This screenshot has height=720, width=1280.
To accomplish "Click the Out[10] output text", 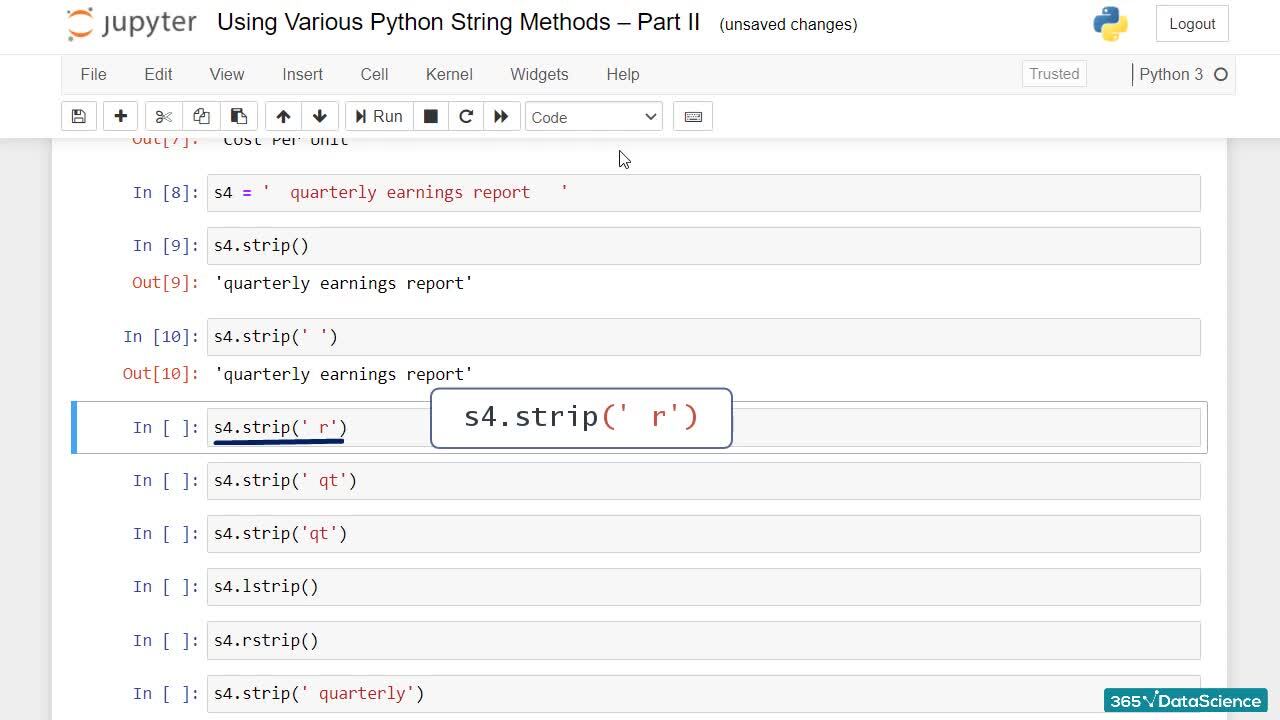I will [x=344, y=374].
